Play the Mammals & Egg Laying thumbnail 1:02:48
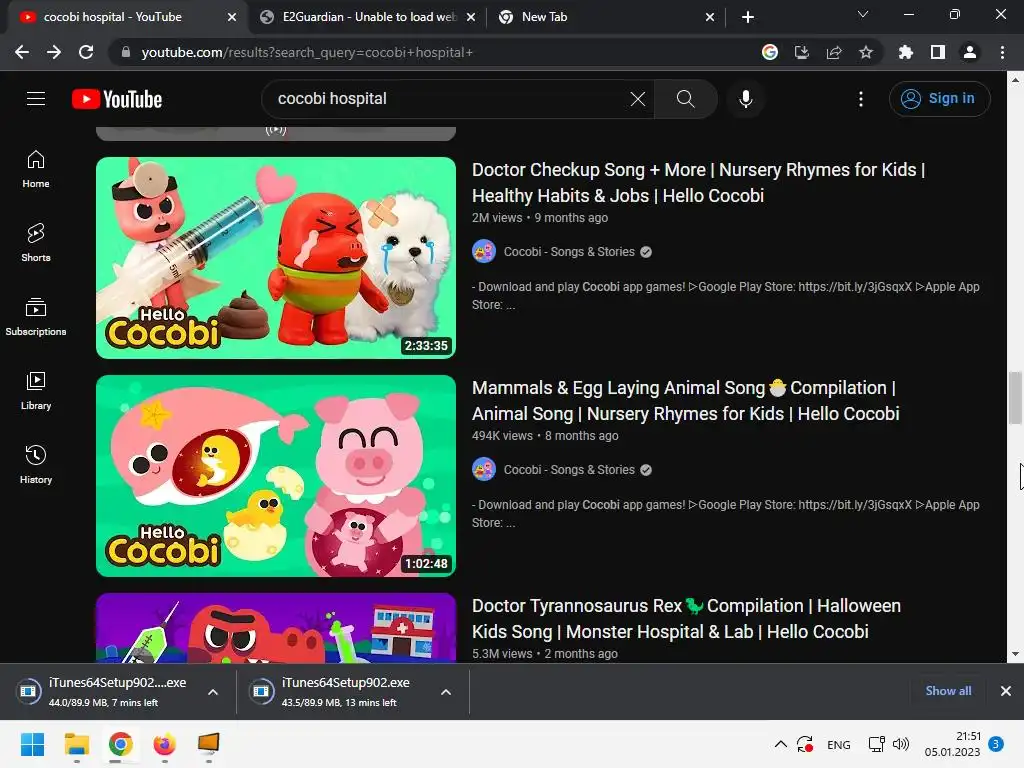 point(276,476)
